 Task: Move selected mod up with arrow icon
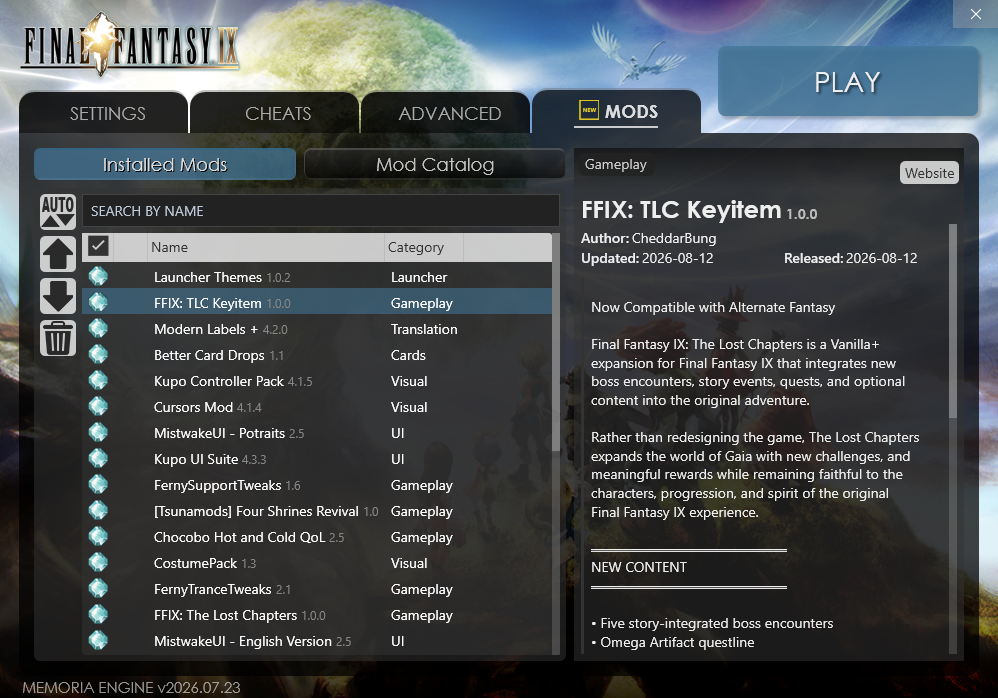58,254
